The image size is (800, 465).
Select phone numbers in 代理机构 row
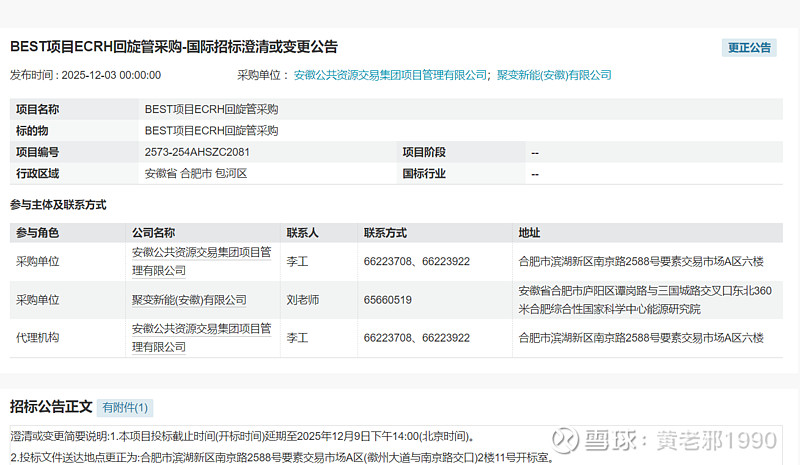coord(417,338)
